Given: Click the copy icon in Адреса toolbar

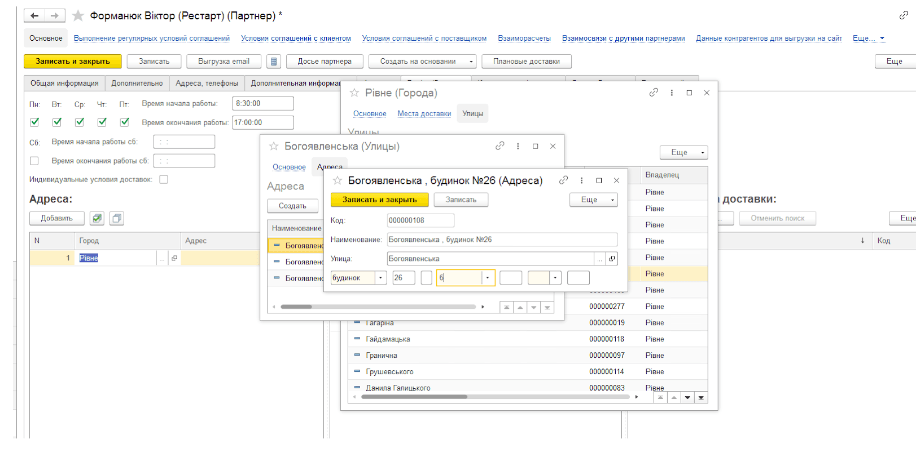Looking at the screenshot, I should pyautogui.click(x=117, y=218).
